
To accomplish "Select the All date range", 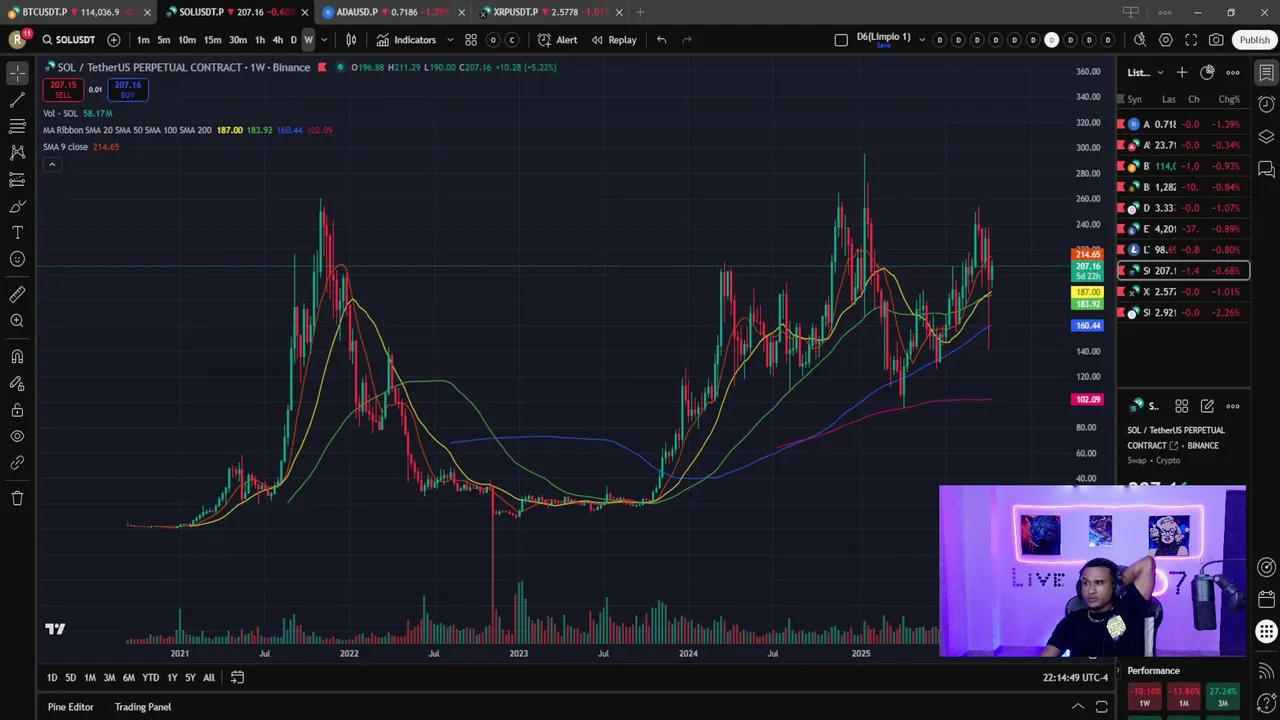I will click(209, 678).
